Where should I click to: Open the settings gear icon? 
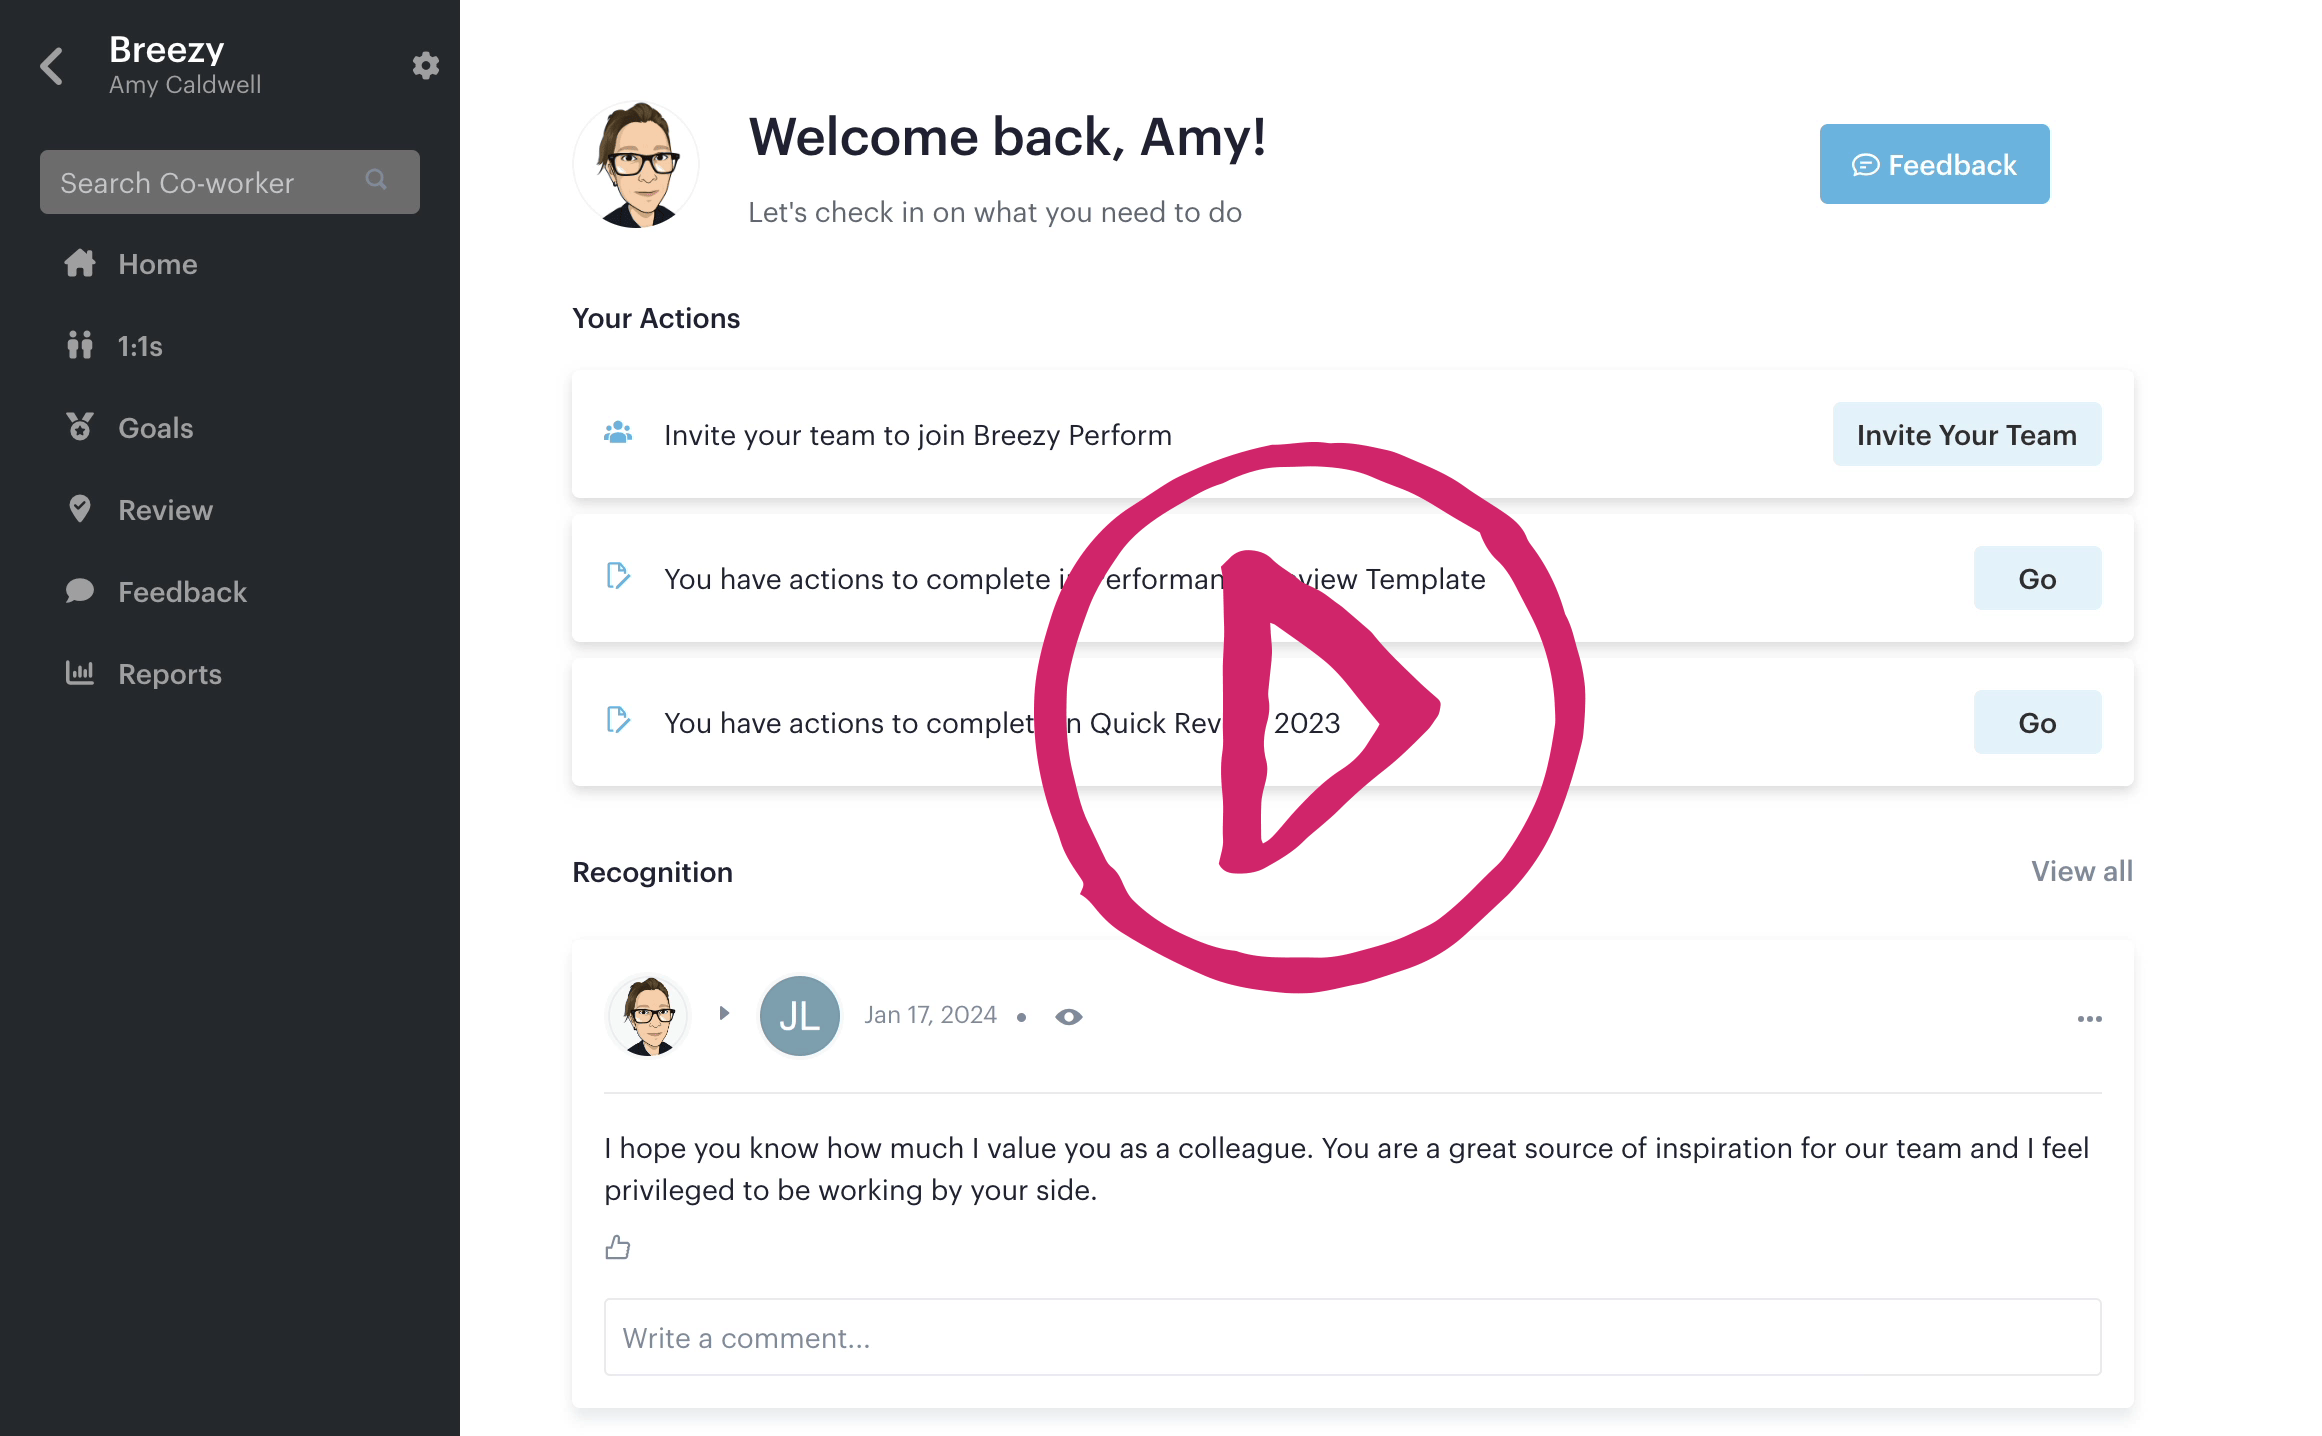point(425,65)
